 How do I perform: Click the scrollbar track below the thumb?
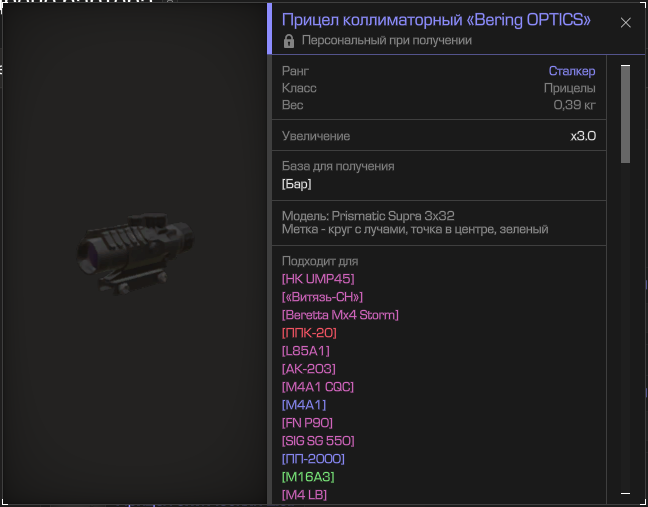625,326
